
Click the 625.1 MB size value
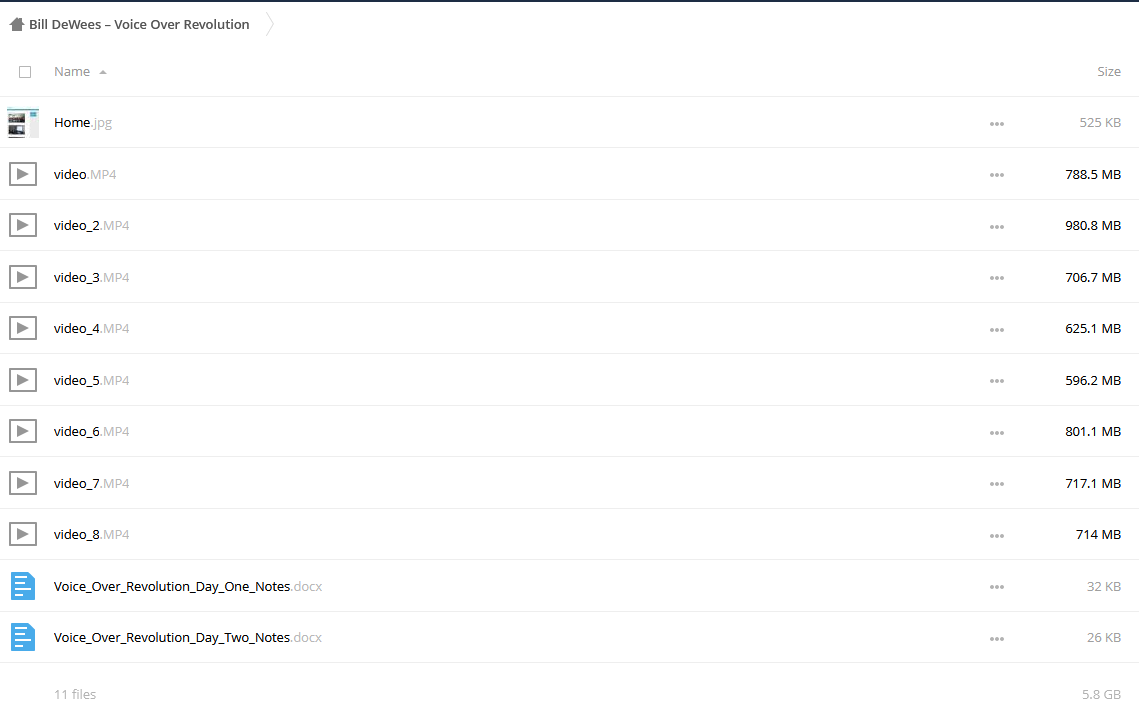pos(1093,328)
